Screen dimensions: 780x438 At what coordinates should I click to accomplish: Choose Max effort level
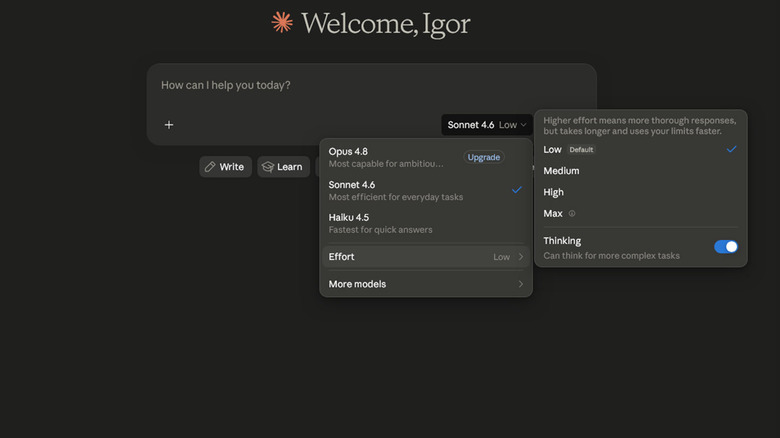click(640, 214)
